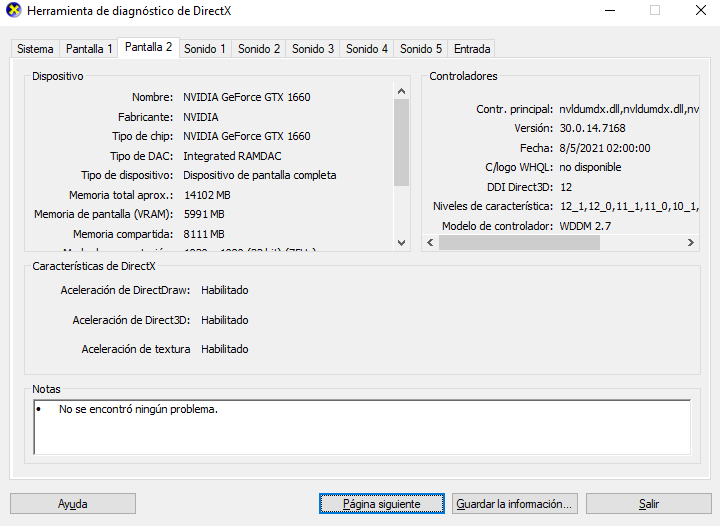The height and width of the screenshot is (526, 720).
Task: Click the 'NVIDIA GeForce GTX 1660' Nombre value
Action: [x=247, y=97]
